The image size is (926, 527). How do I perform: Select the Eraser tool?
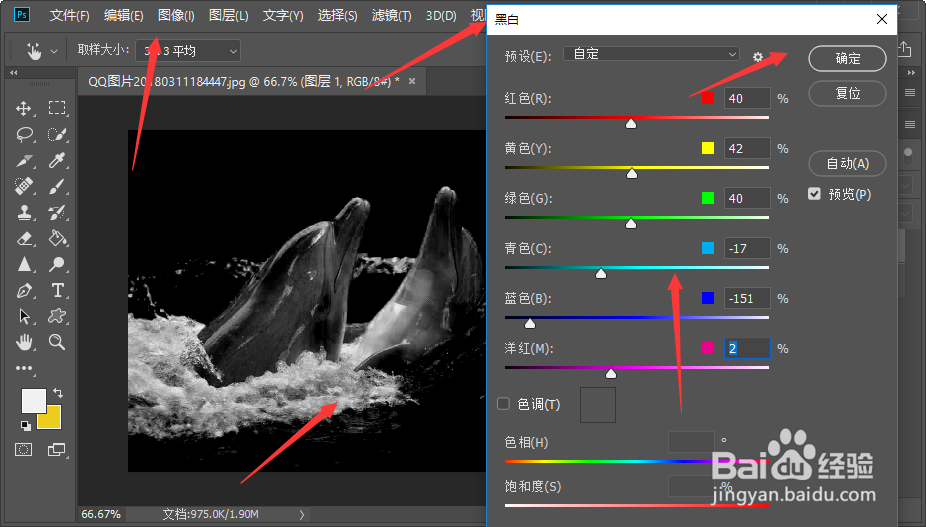click(x=24, y=238)
